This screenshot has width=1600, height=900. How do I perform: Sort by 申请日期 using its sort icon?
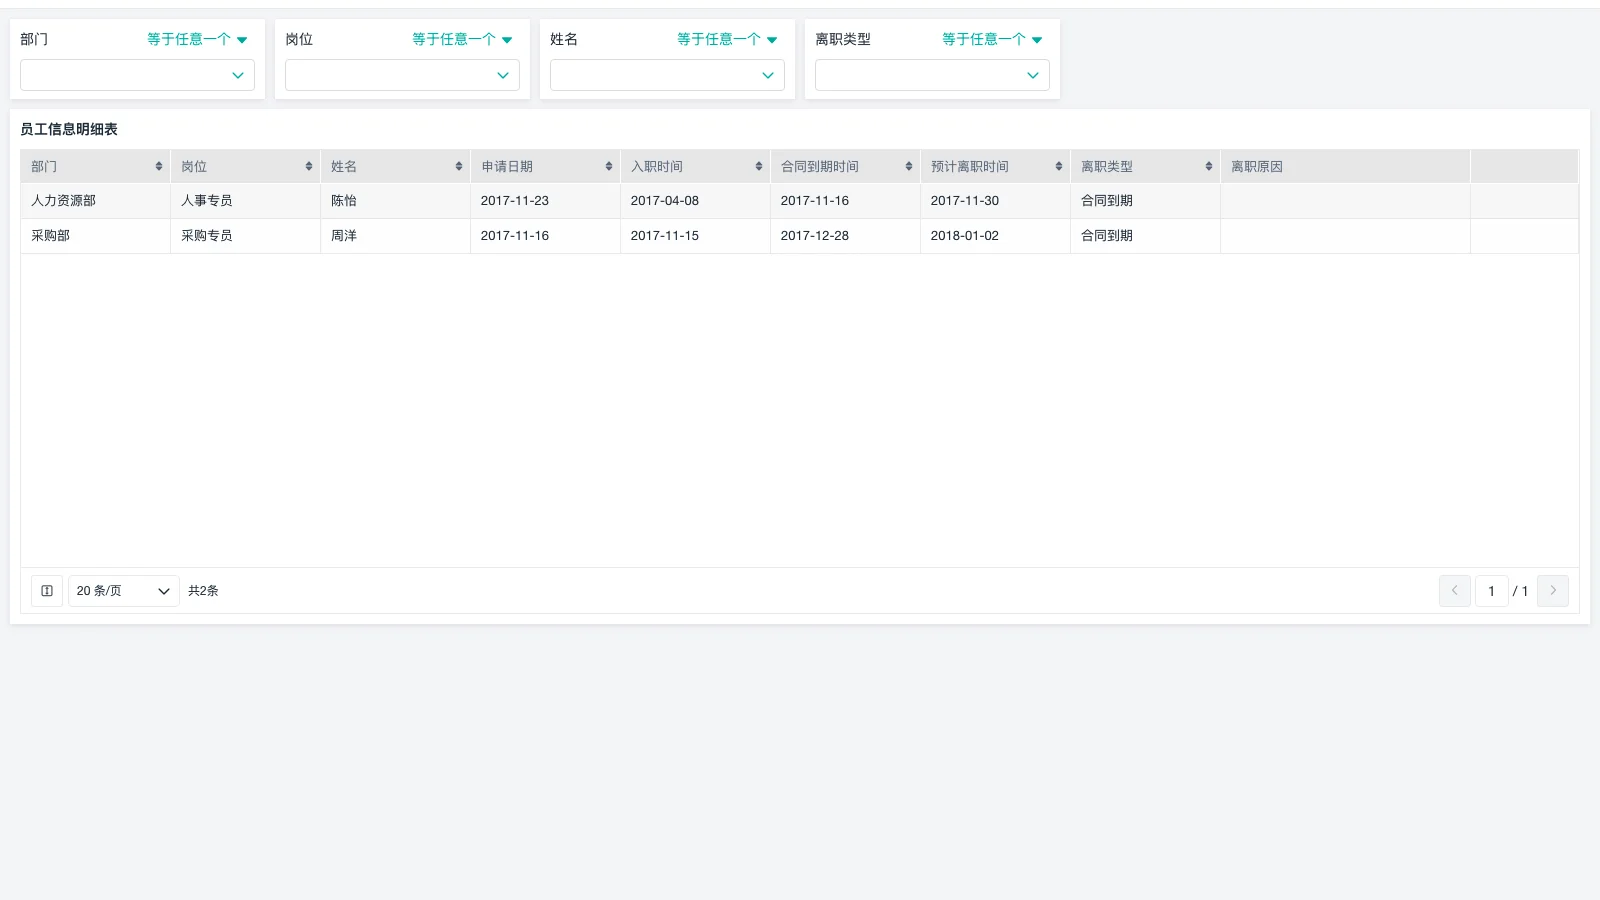(609, 167)
